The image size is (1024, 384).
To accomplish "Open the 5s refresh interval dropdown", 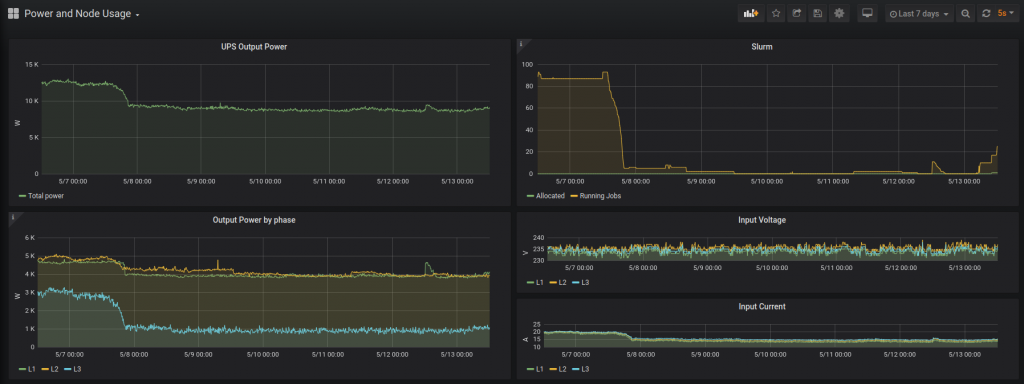I will click(1006, 14).
